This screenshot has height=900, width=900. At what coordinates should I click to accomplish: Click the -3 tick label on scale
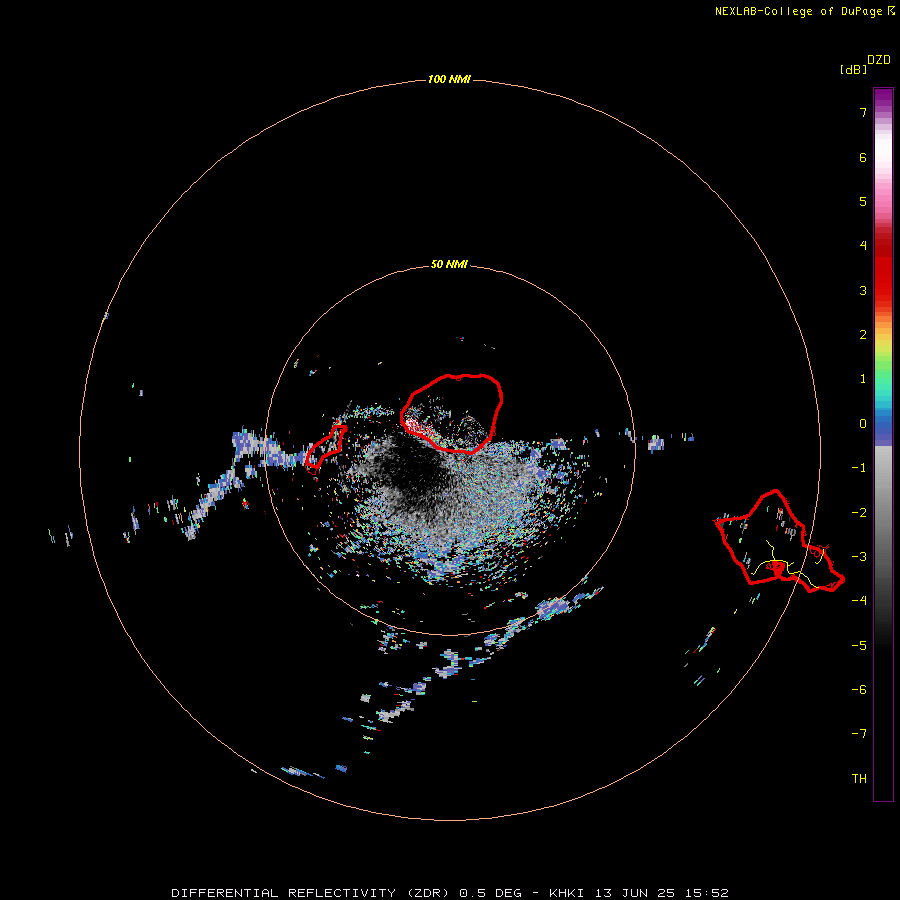[x=859, y=557]
